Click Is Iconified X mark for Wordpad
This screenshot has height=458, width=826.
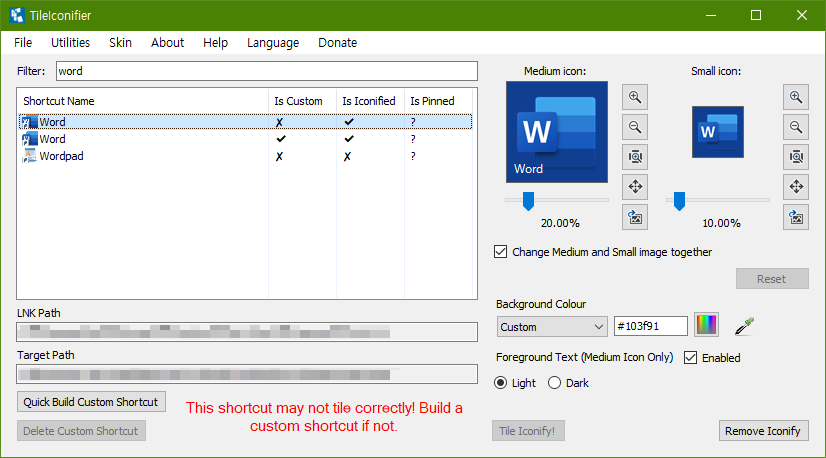pos(347,157)
